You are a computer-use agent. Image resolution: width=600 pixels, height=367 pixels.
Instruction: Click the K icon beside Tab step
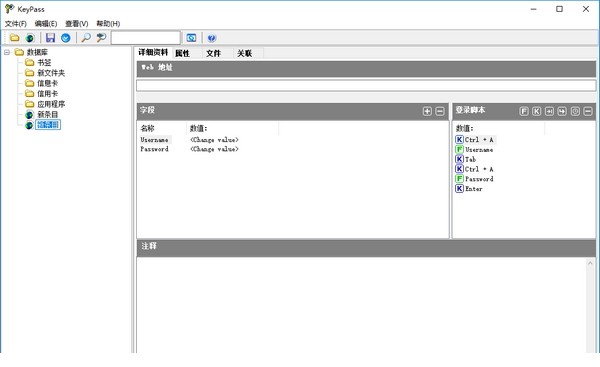459,159
